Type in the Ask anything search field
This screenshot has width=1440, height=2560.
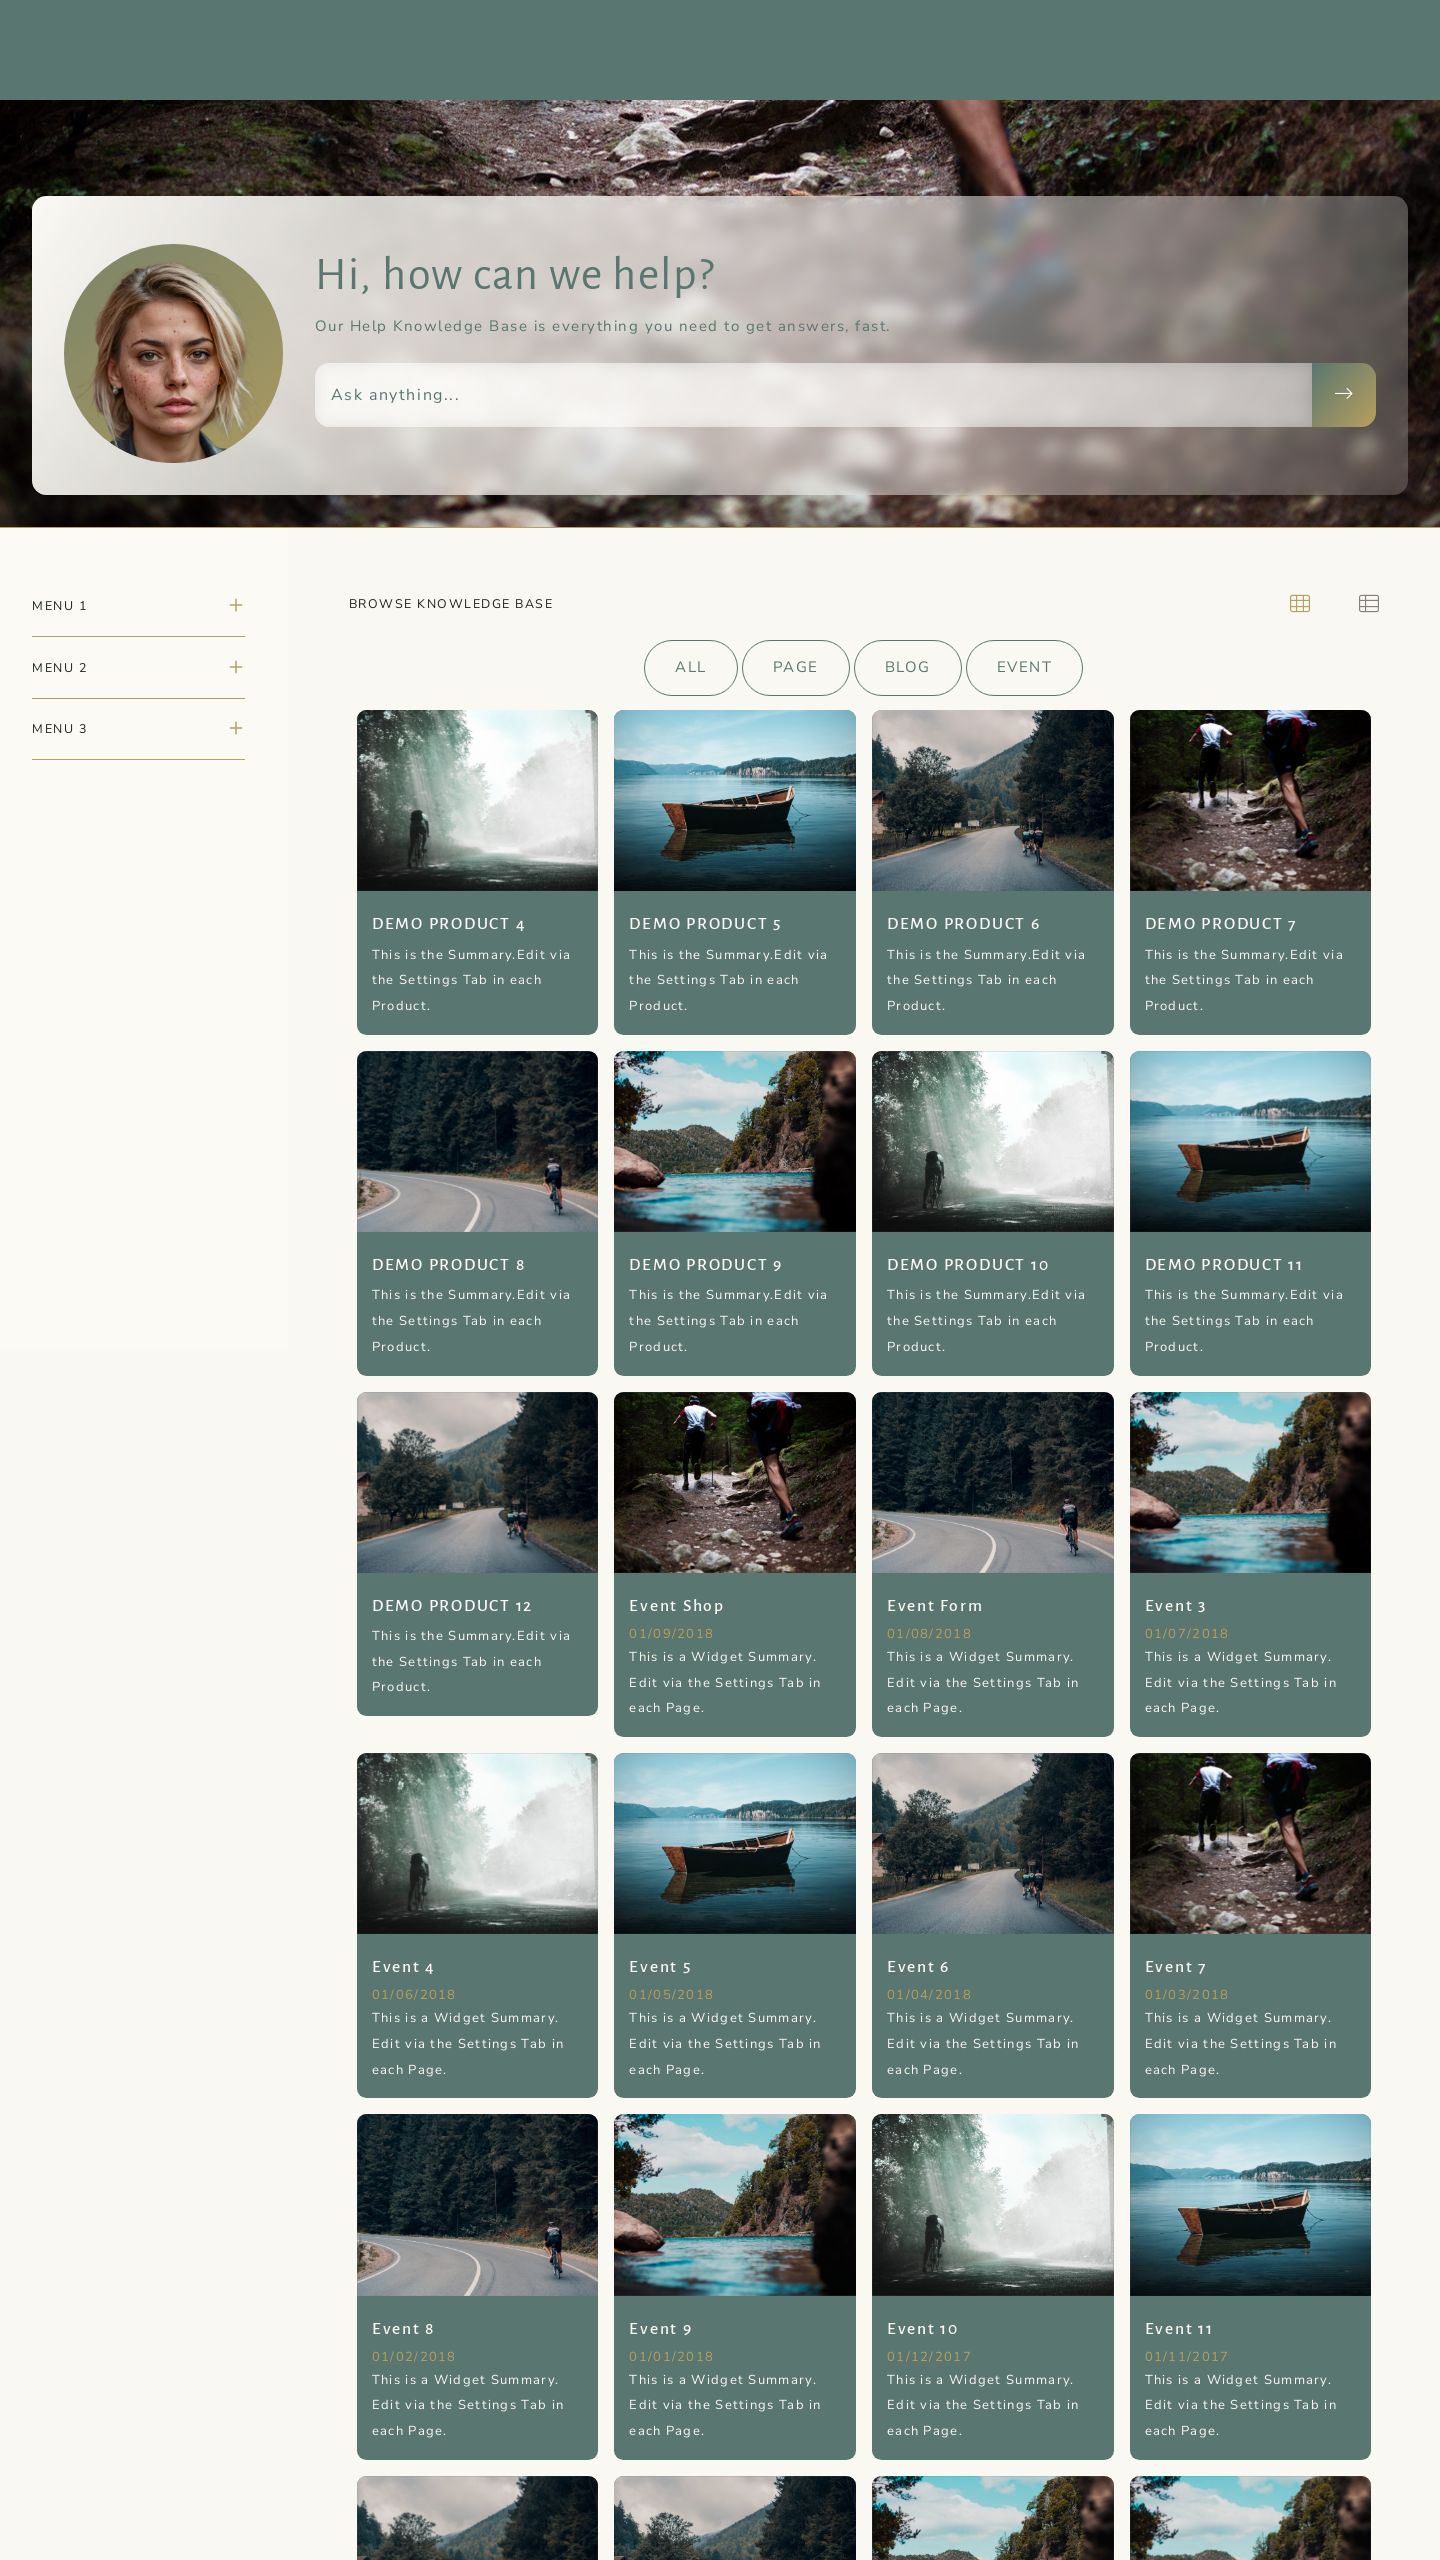[812, 394]
